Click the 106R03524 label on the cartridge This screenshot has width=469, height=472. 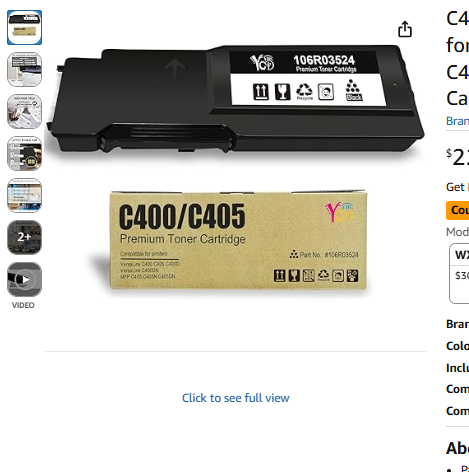[324, 60]
